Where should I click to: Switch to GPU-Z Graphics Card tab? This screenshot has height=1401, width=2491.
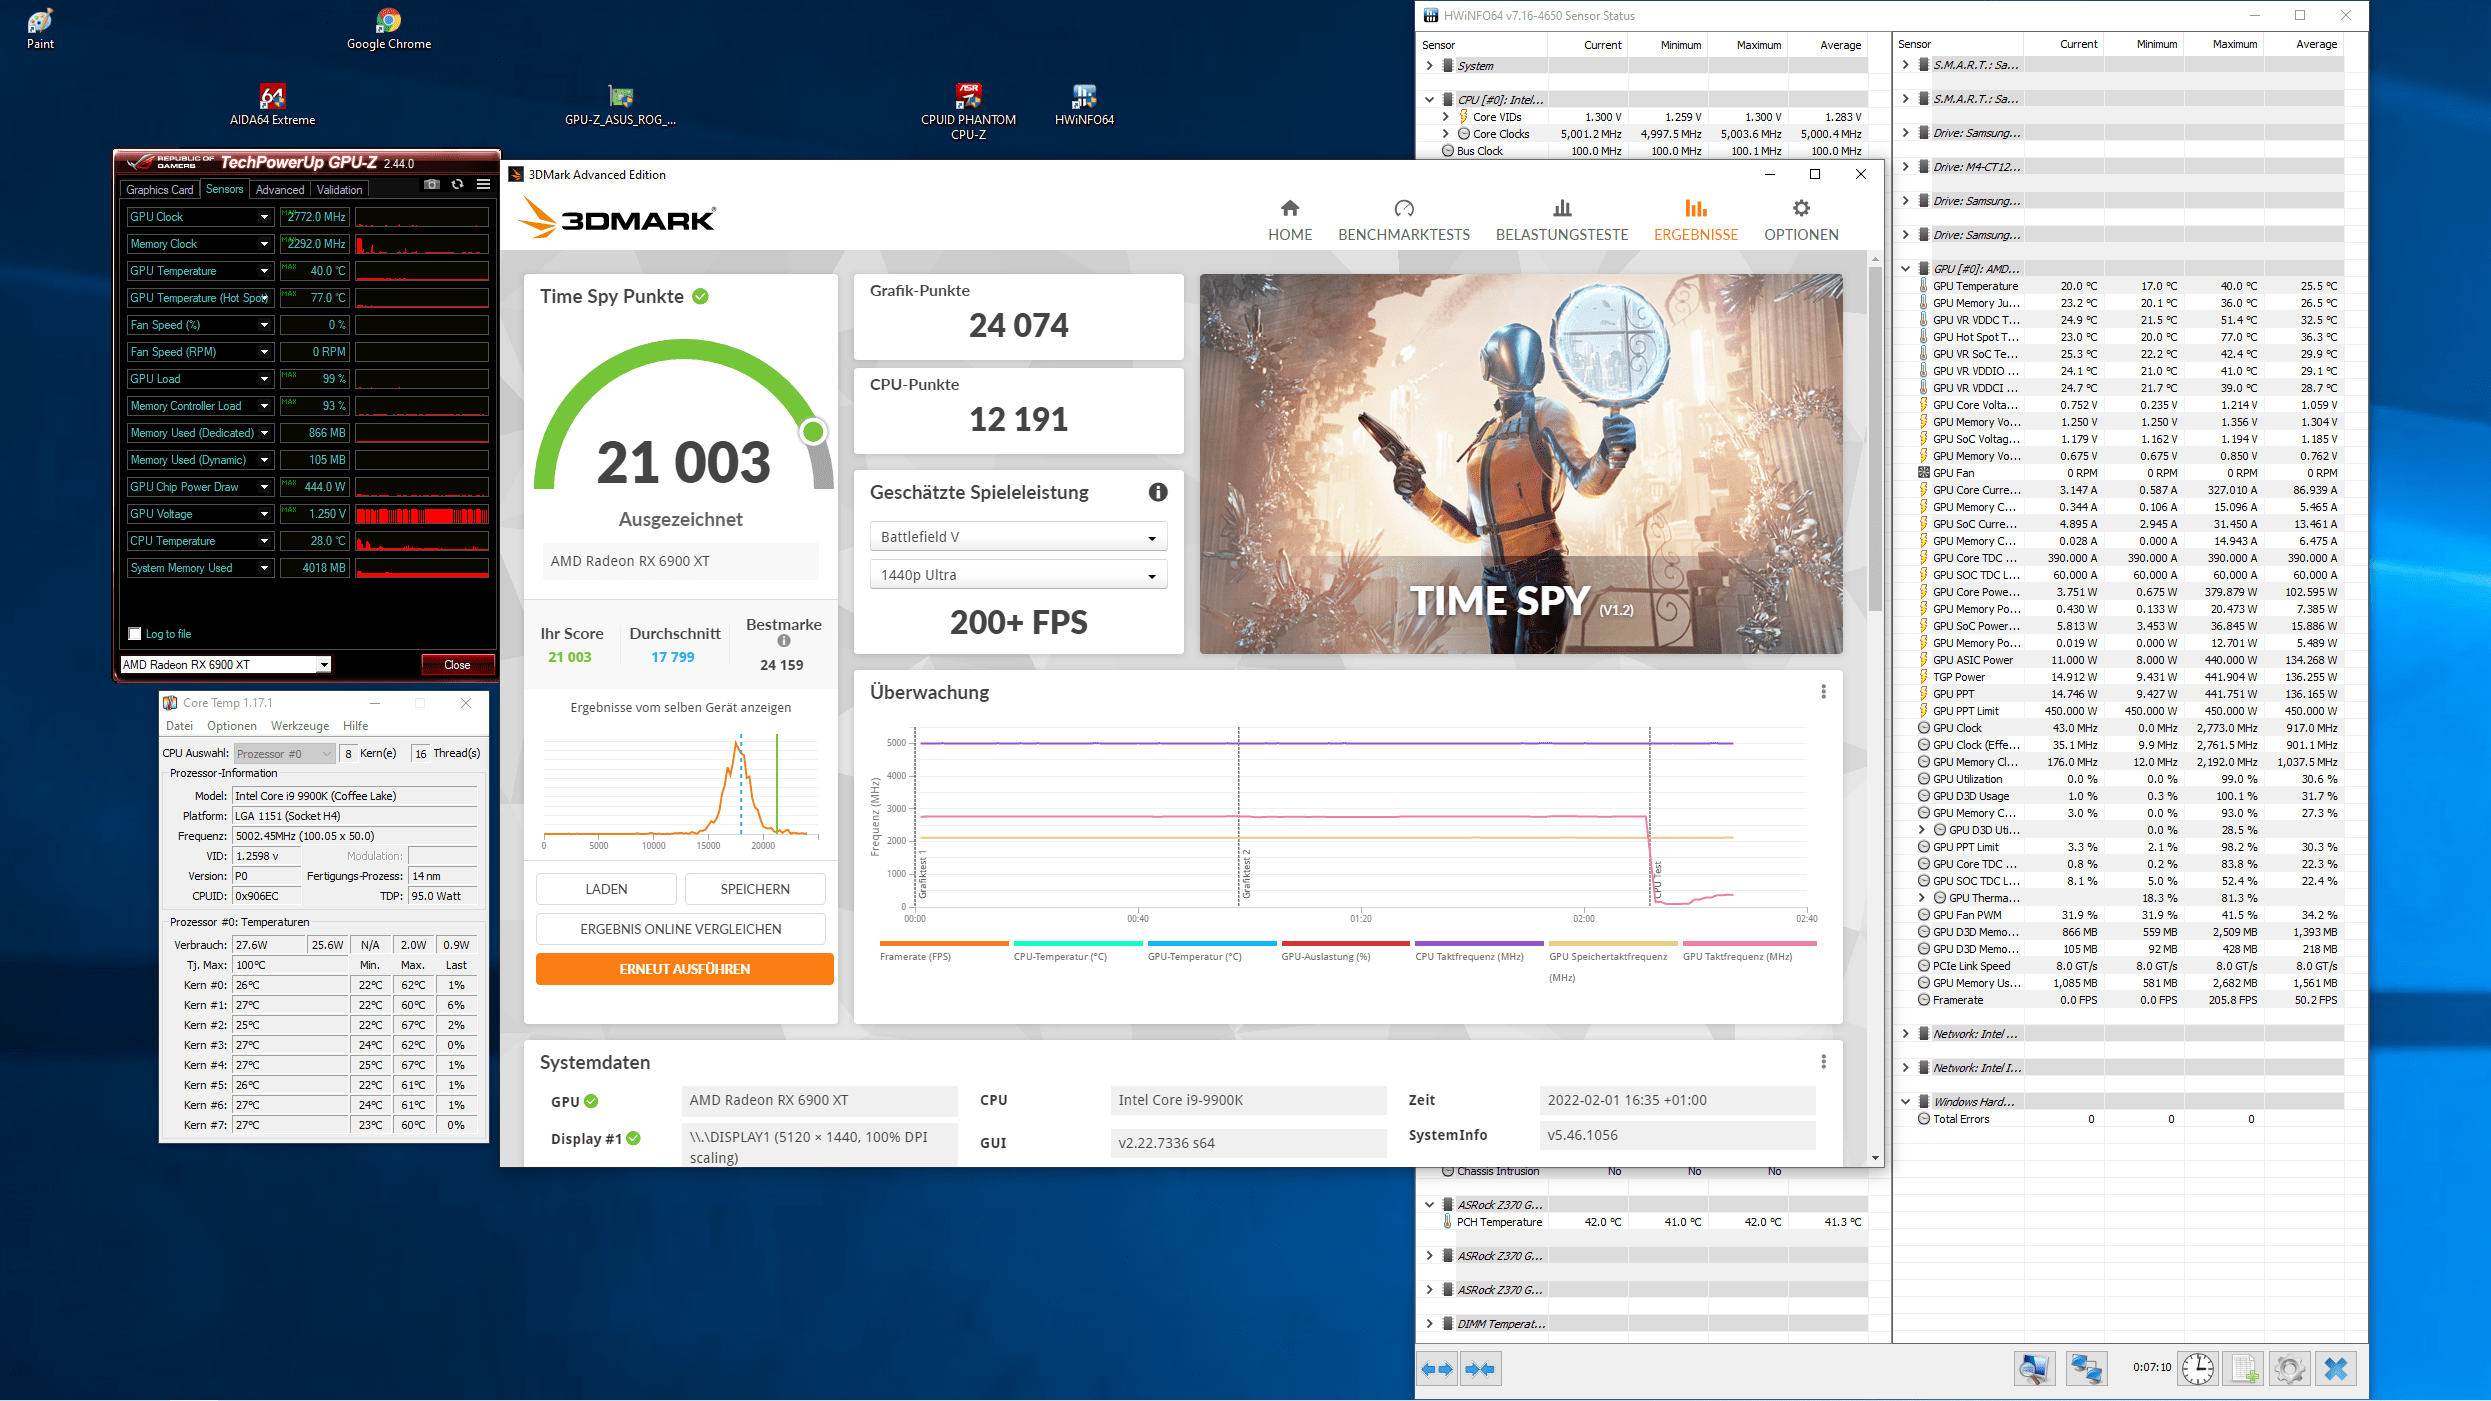click(159, 190)
